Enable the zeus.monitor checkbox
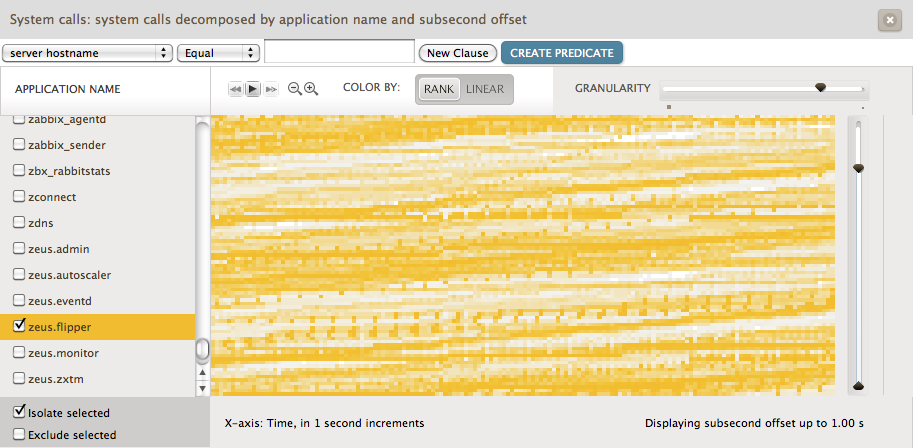Viewport: 913px width, 448px height. 19,352
